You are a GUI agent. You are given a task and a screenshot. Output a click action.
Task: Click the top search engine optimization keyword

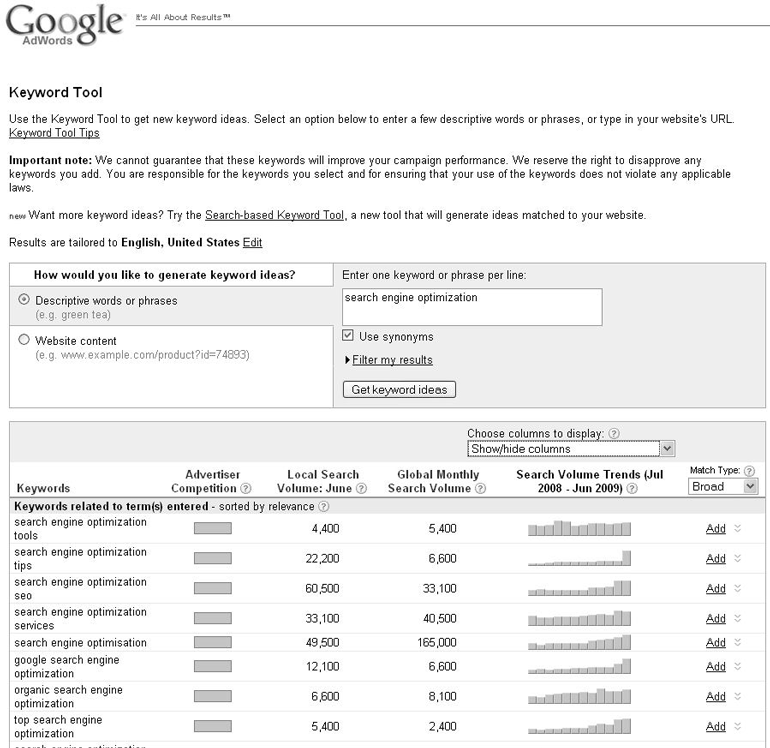pos(58,726)
